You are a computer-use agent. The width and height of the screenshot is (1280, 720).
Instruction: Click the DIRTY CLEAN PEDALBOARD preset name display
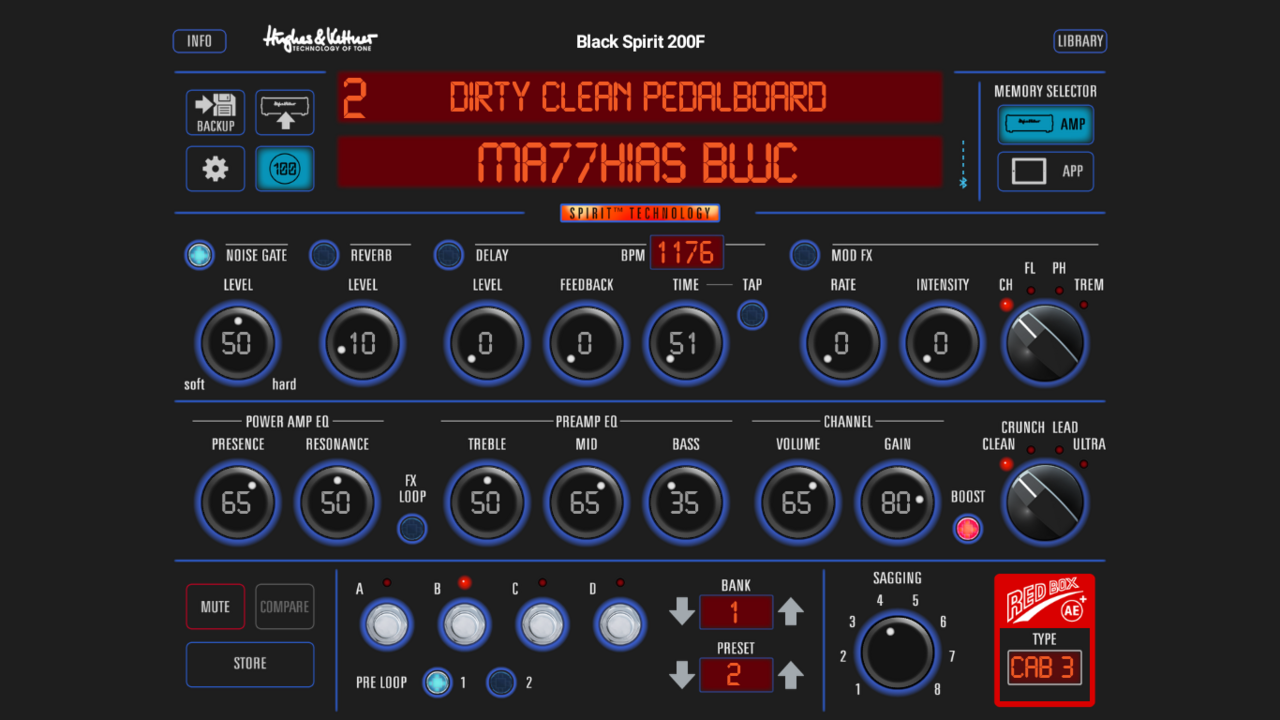click(x=640, y=97)
